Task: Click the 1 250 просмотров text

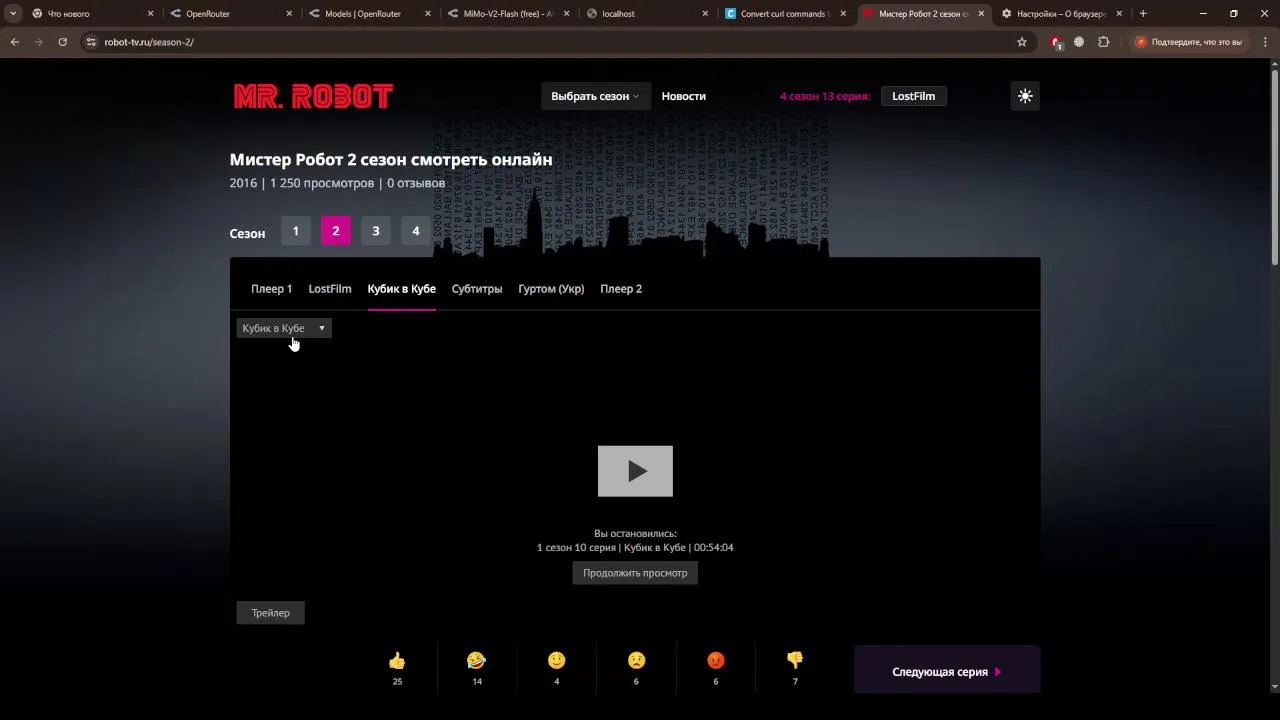Action: click(322, 183)
